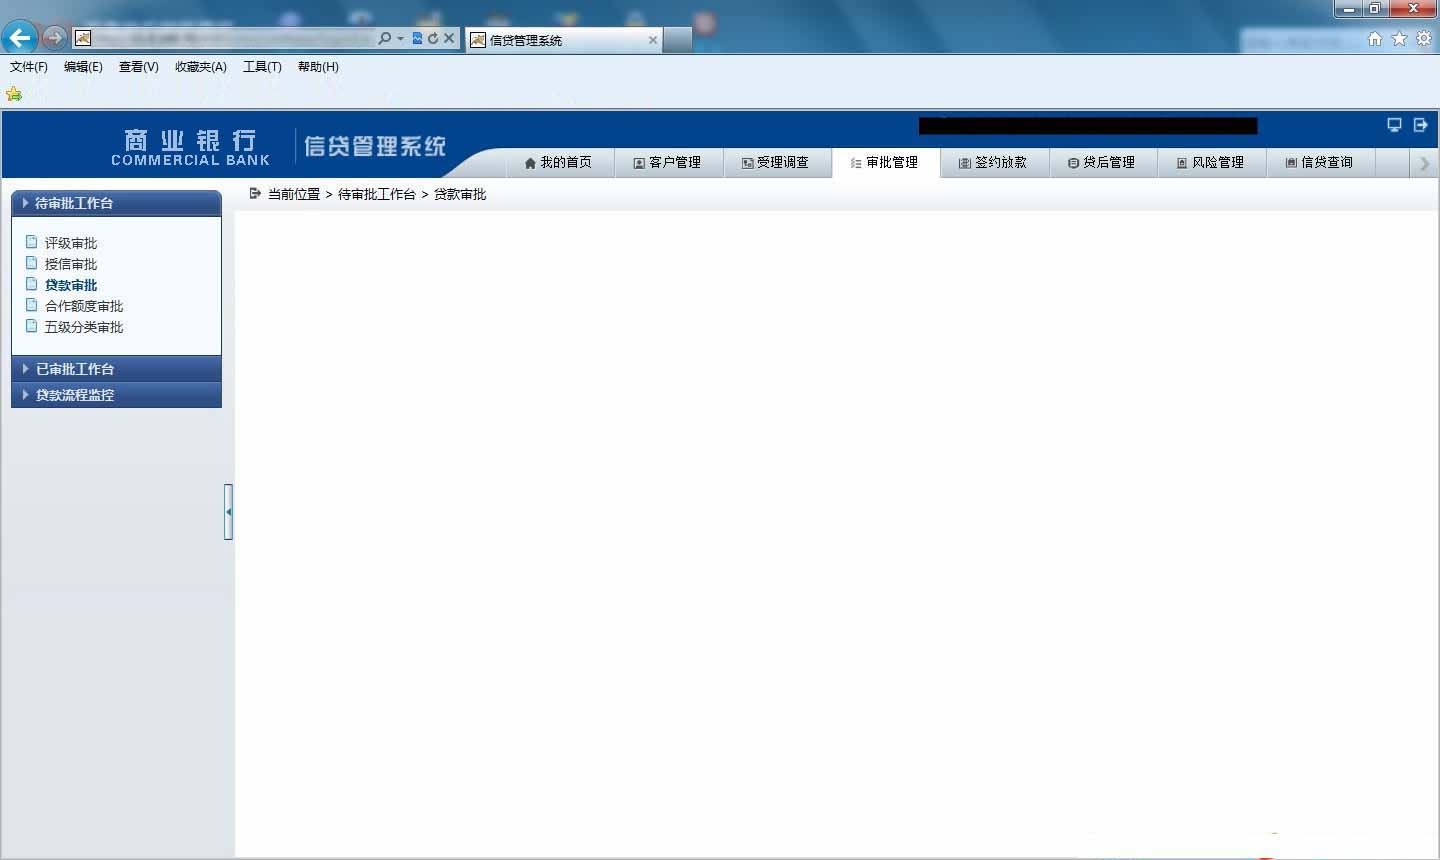Switch to 受理调查 tab
The width and height of the screenshot is (1440, 860).
[776, 162]
